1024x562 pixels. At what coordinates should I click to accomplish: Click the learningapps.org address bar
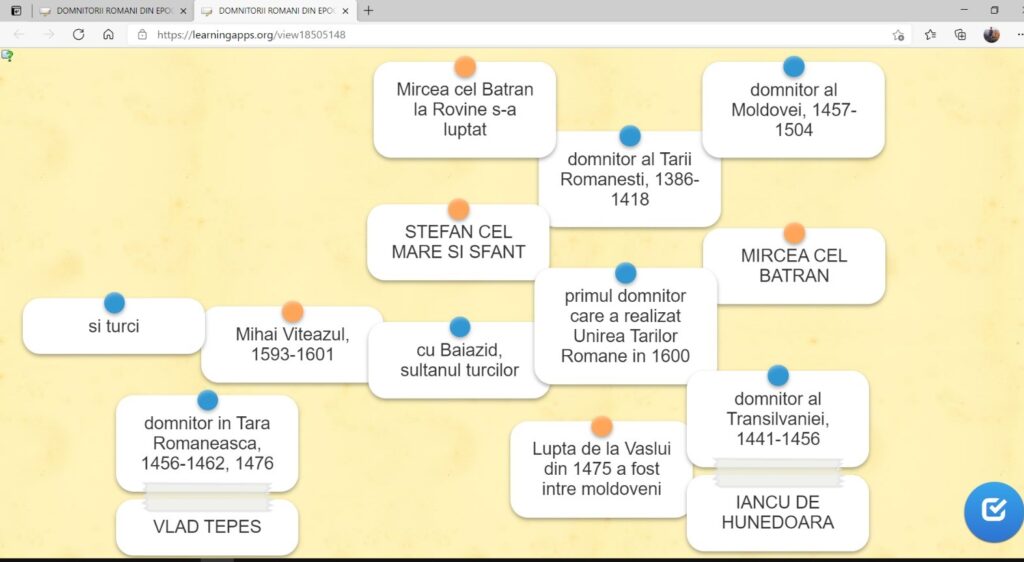coord(500,34)
